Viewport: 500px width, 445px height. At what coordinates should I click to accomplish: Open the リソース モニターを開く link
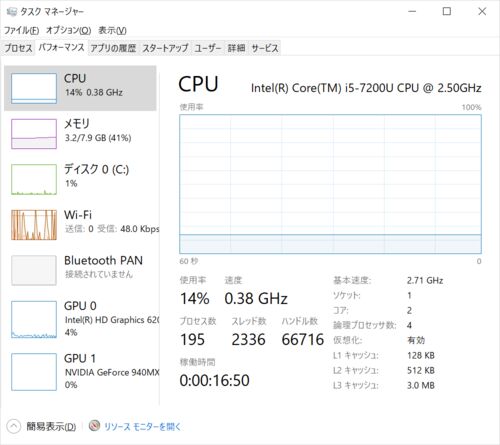pyautogui.click(x=142, y=426)
